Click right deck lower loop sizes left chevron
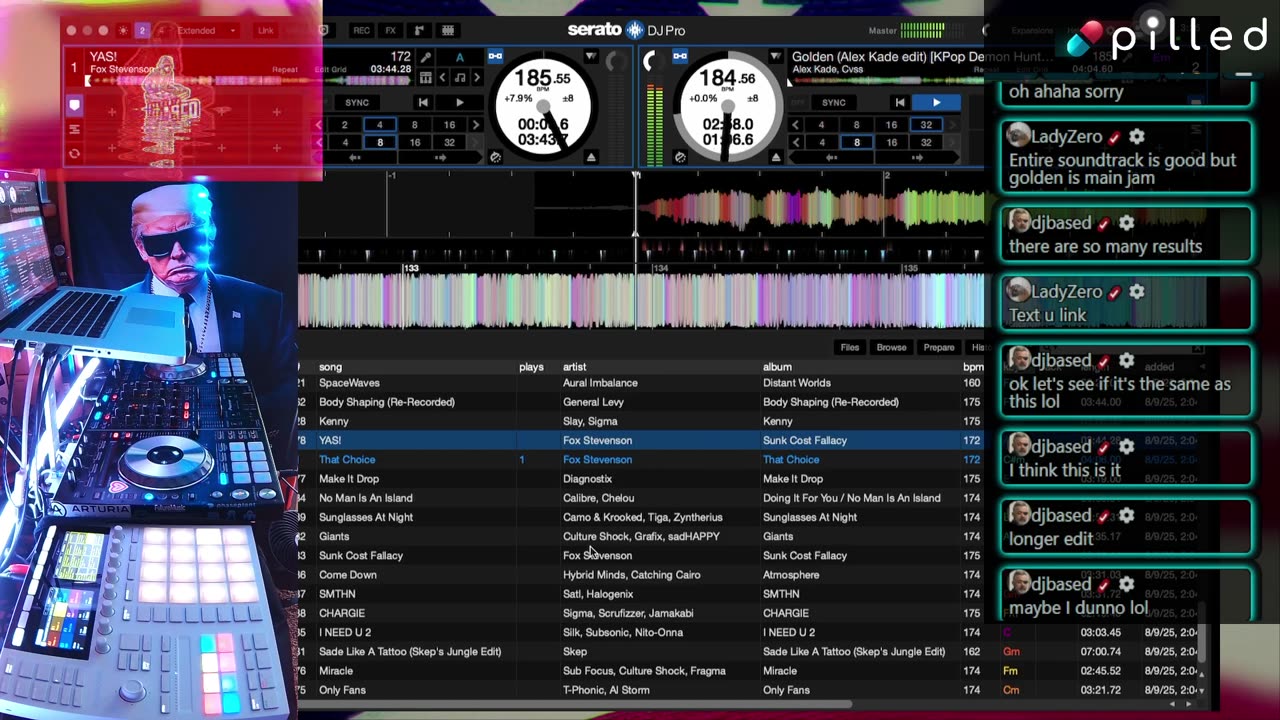 pyautogui.click(x=796, y=142)
